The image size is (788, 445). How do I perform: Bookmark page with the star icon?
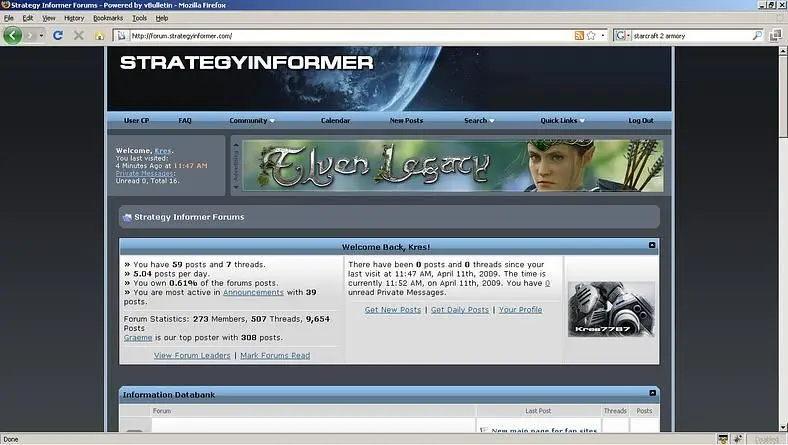[591, 36]
